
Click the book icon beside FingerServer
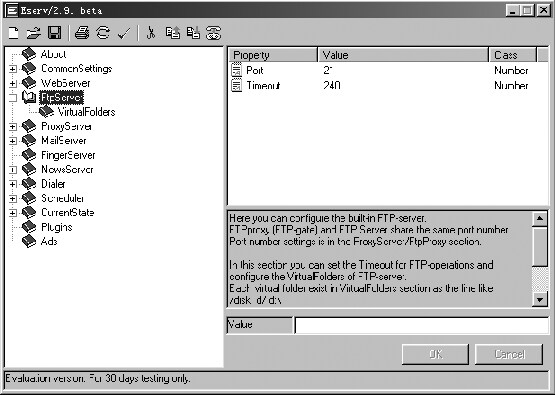(29, 155)
